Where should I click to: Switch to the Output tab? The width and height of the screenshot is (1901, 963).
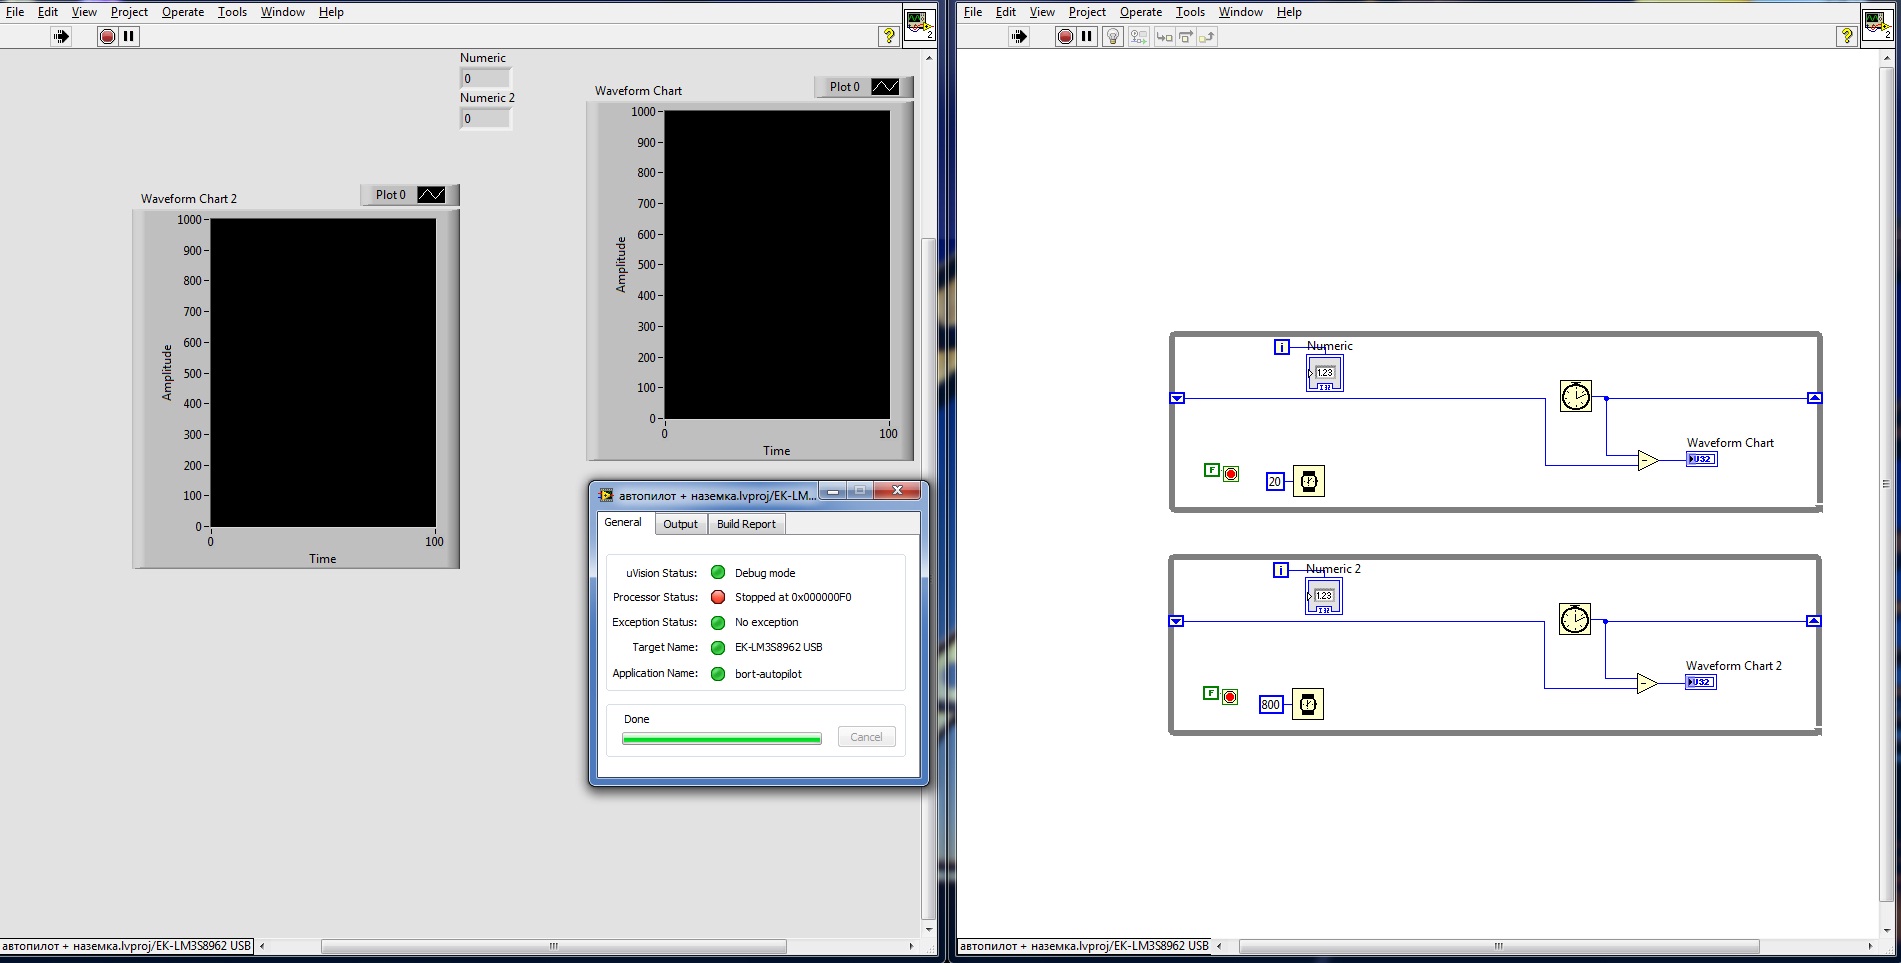(681, 524)
